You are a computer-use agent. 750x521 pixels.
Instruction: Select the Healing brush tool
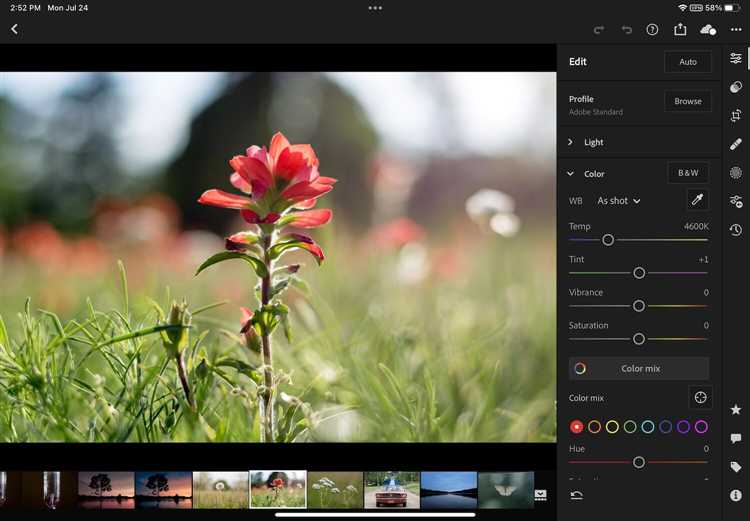click(736, 144)
